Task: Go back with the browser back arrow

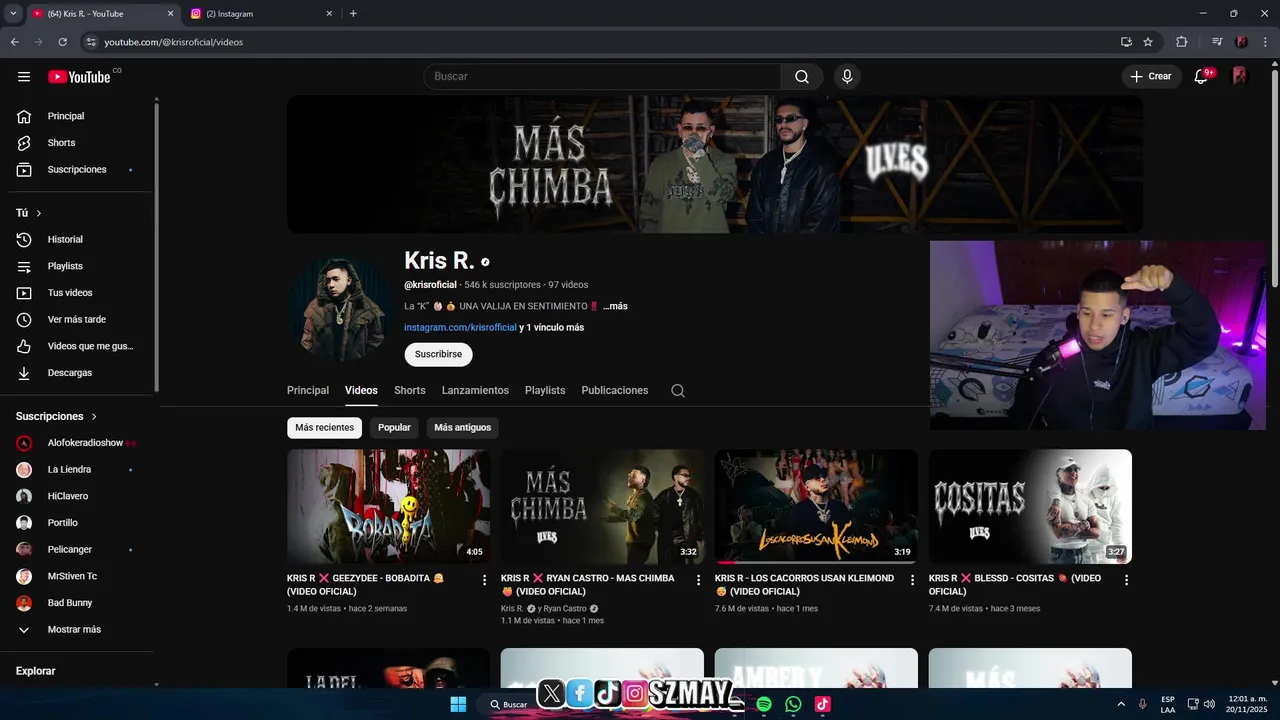Action: pos(14,42)
